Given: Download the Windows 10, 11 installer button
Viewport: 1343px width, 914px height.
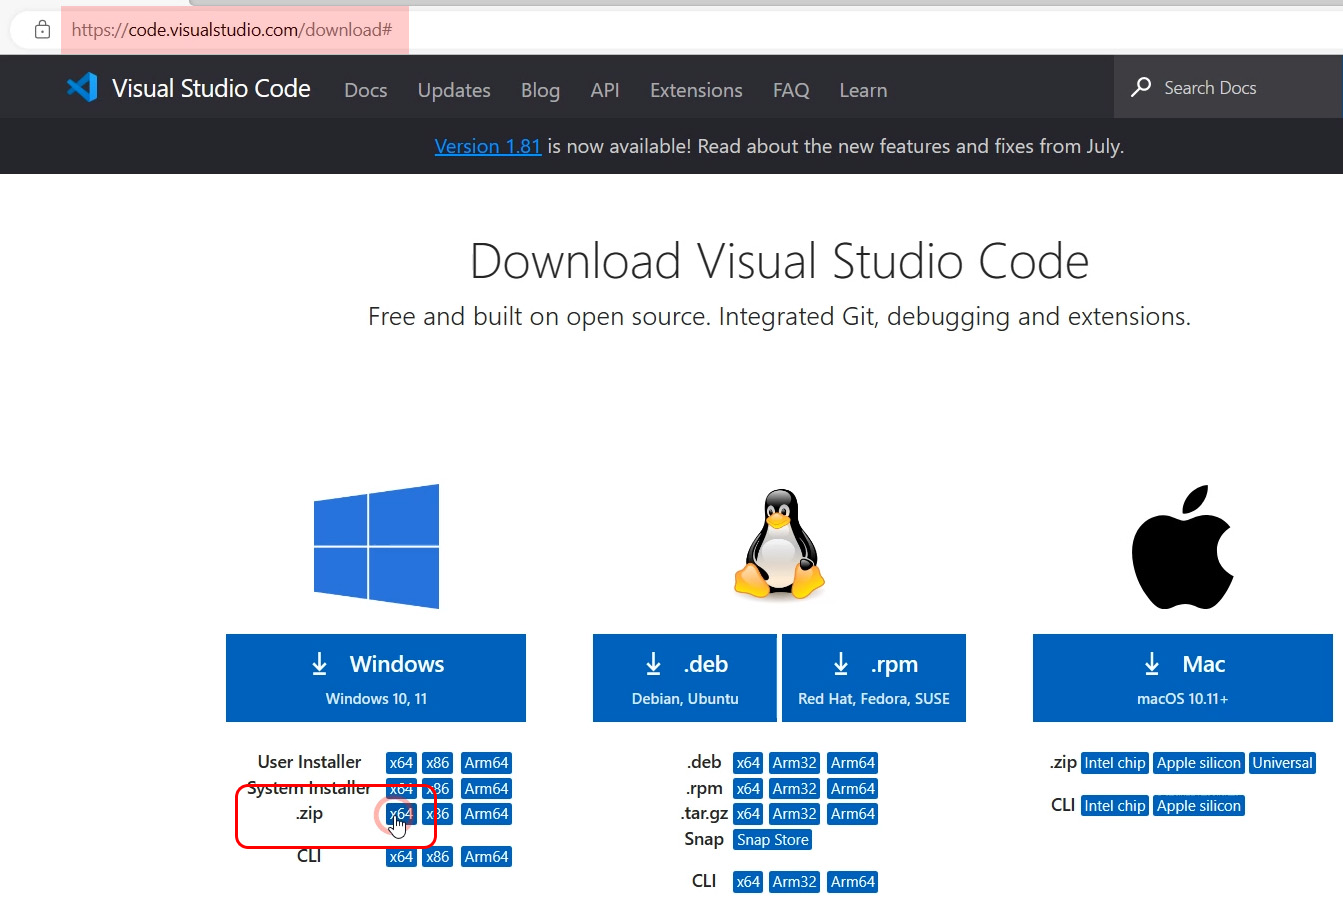Looking at the screenshot, I should pyautogui.click(x=376, y=678).
